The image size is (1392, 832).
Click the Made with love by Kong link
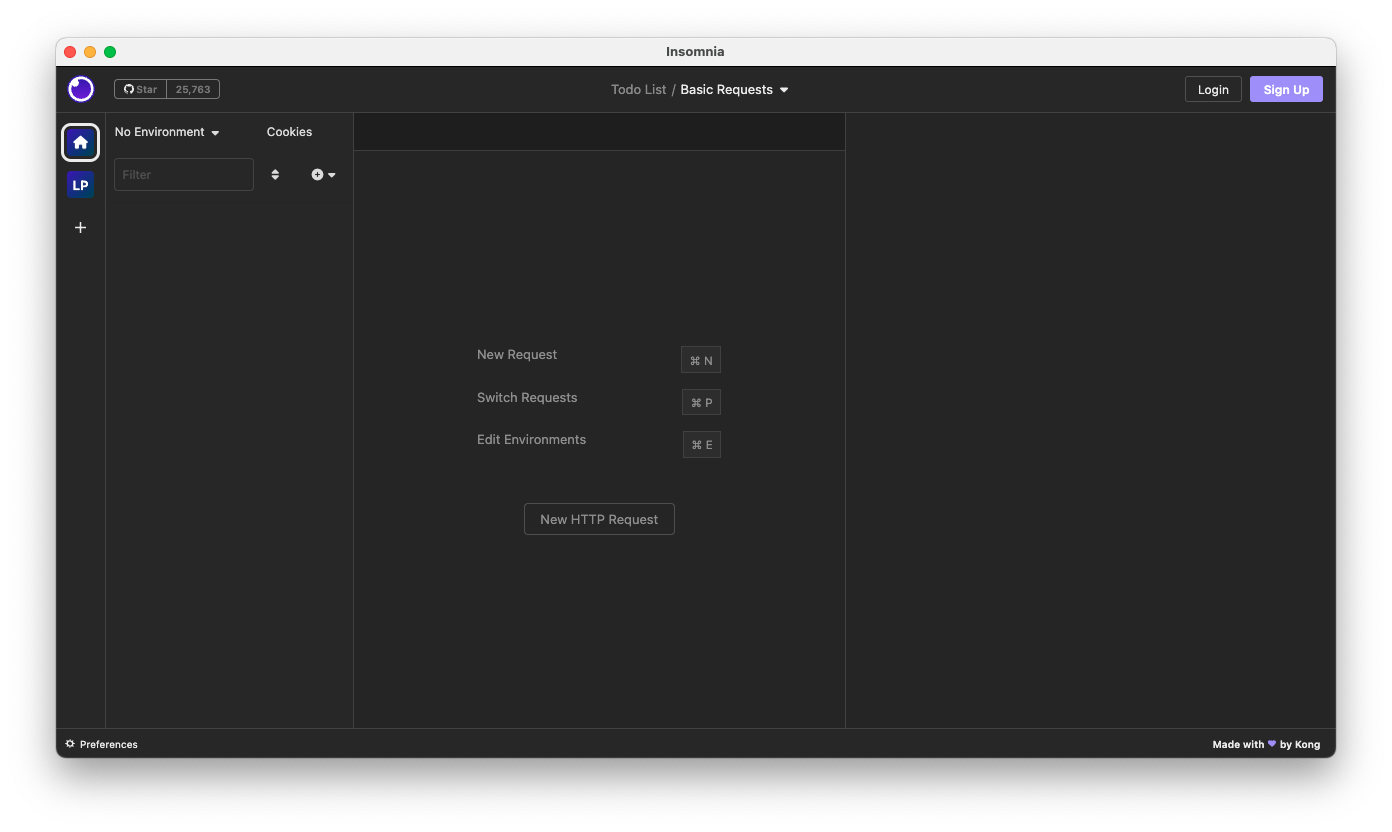1266,744
